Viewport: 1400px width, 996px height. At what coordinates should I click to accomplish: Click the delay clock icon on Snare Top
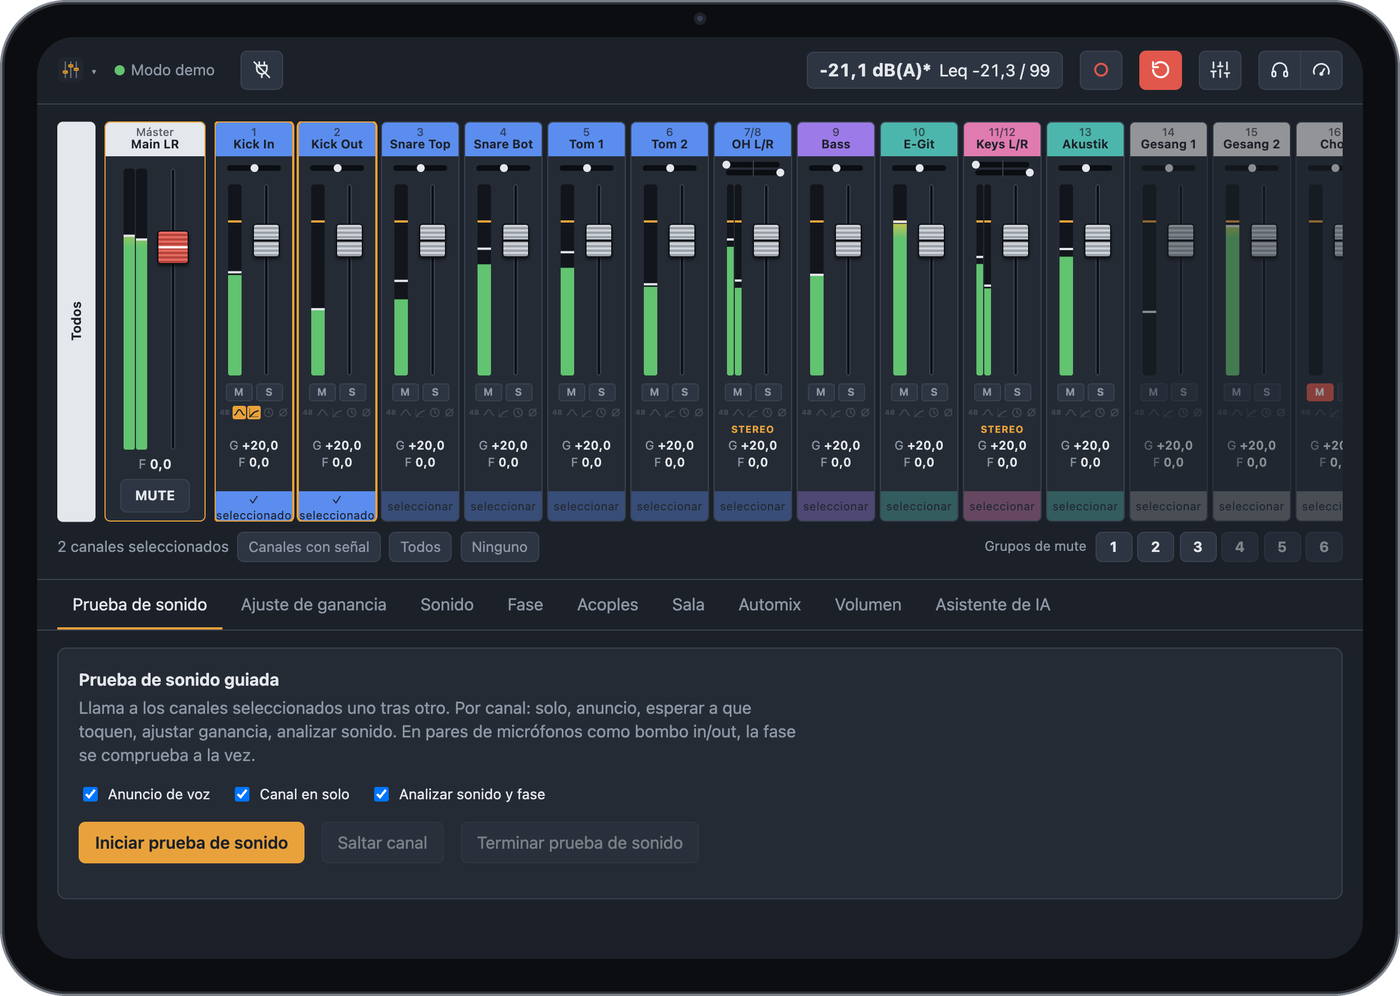pos(434,413)
